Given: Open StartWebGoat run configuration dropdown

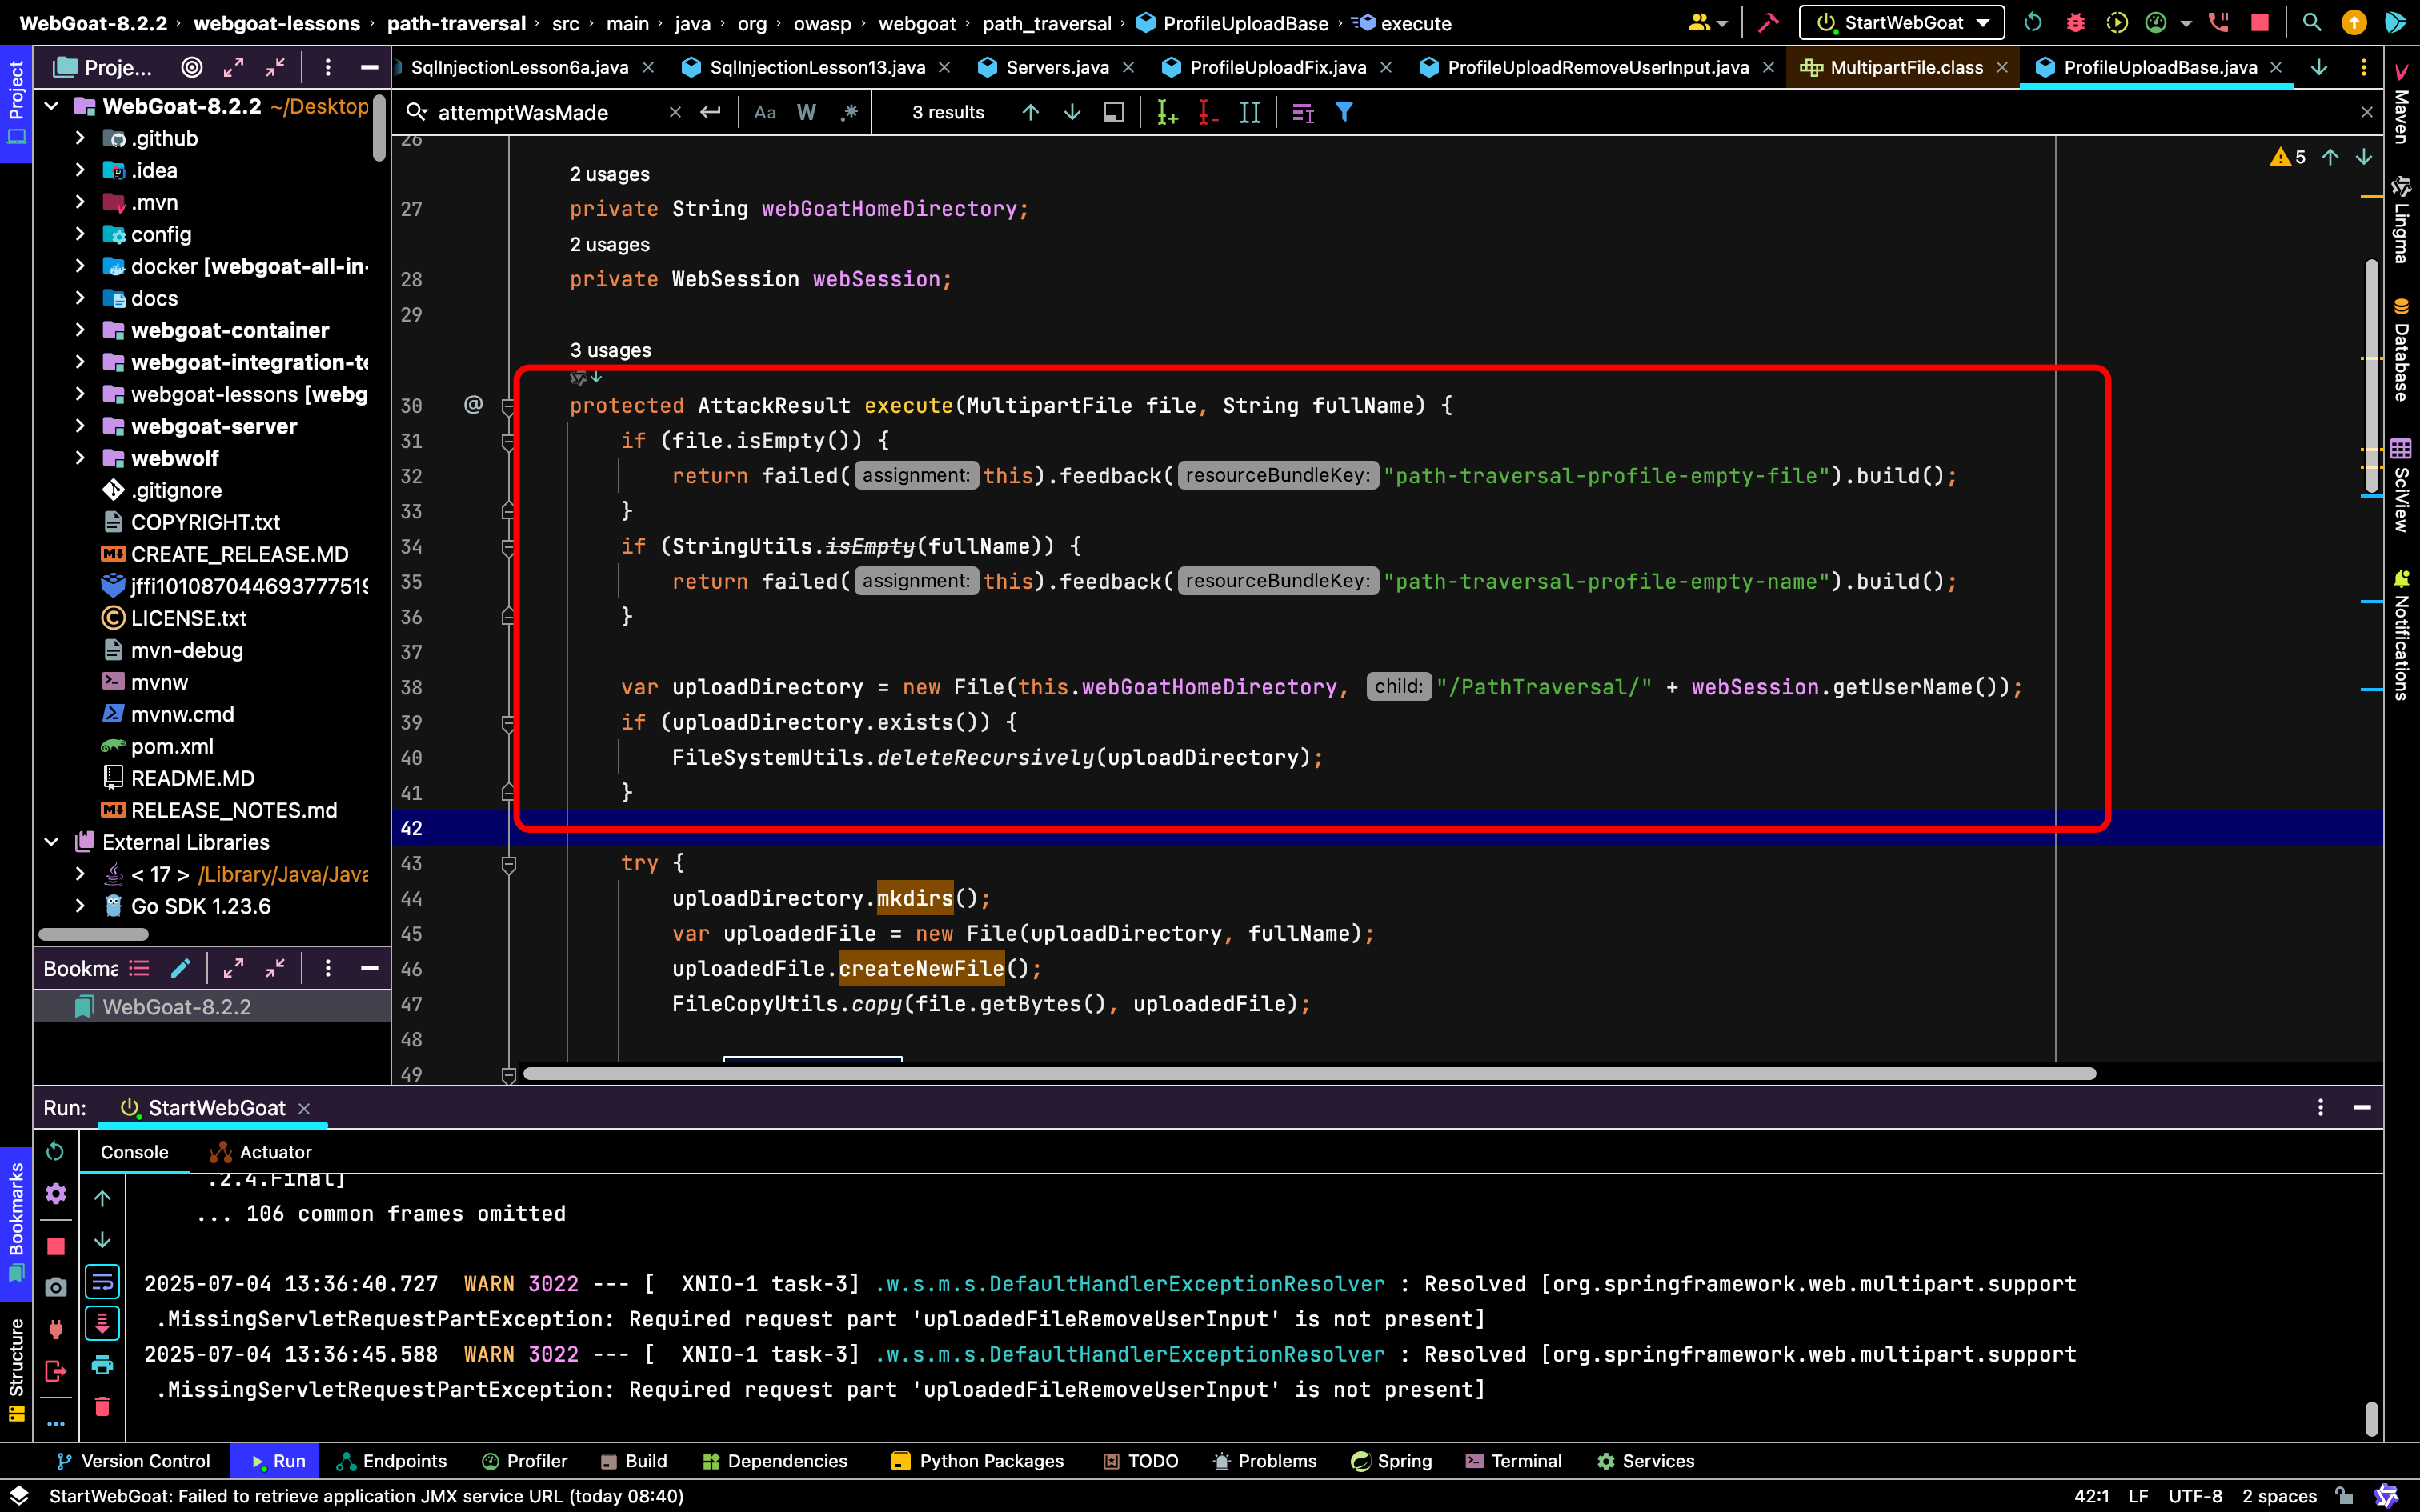Looking at the screenshot, I should coord(1901,23).
